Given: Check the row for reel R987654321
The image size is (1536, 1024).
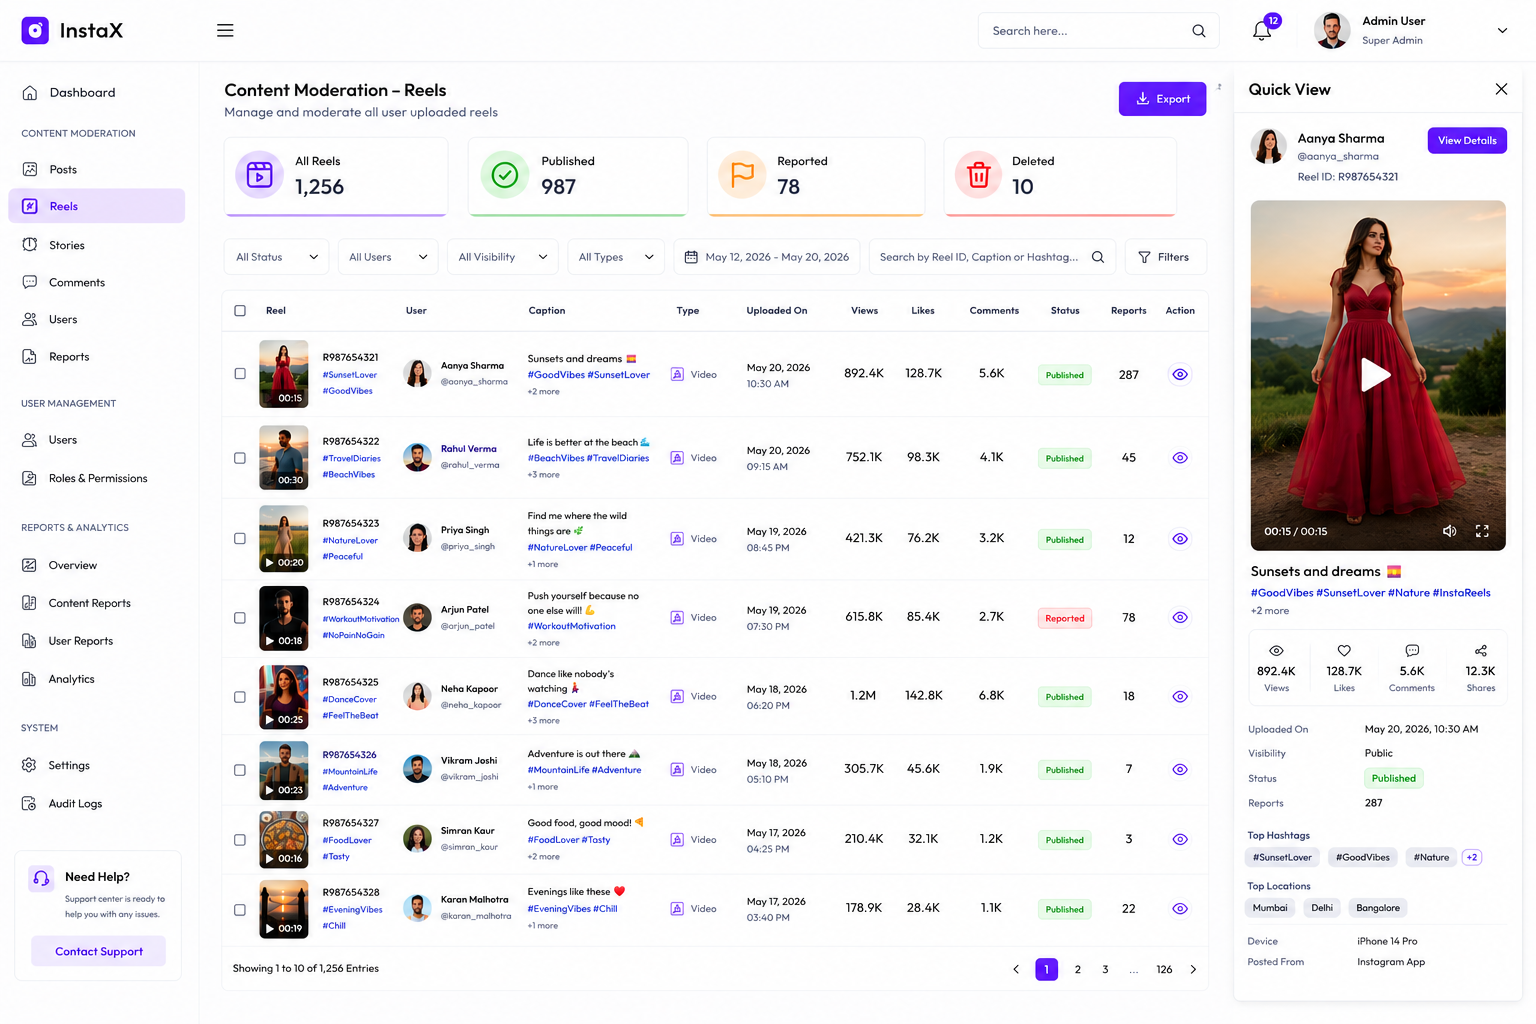Looking at the screenshot, I should click(240, 374).
